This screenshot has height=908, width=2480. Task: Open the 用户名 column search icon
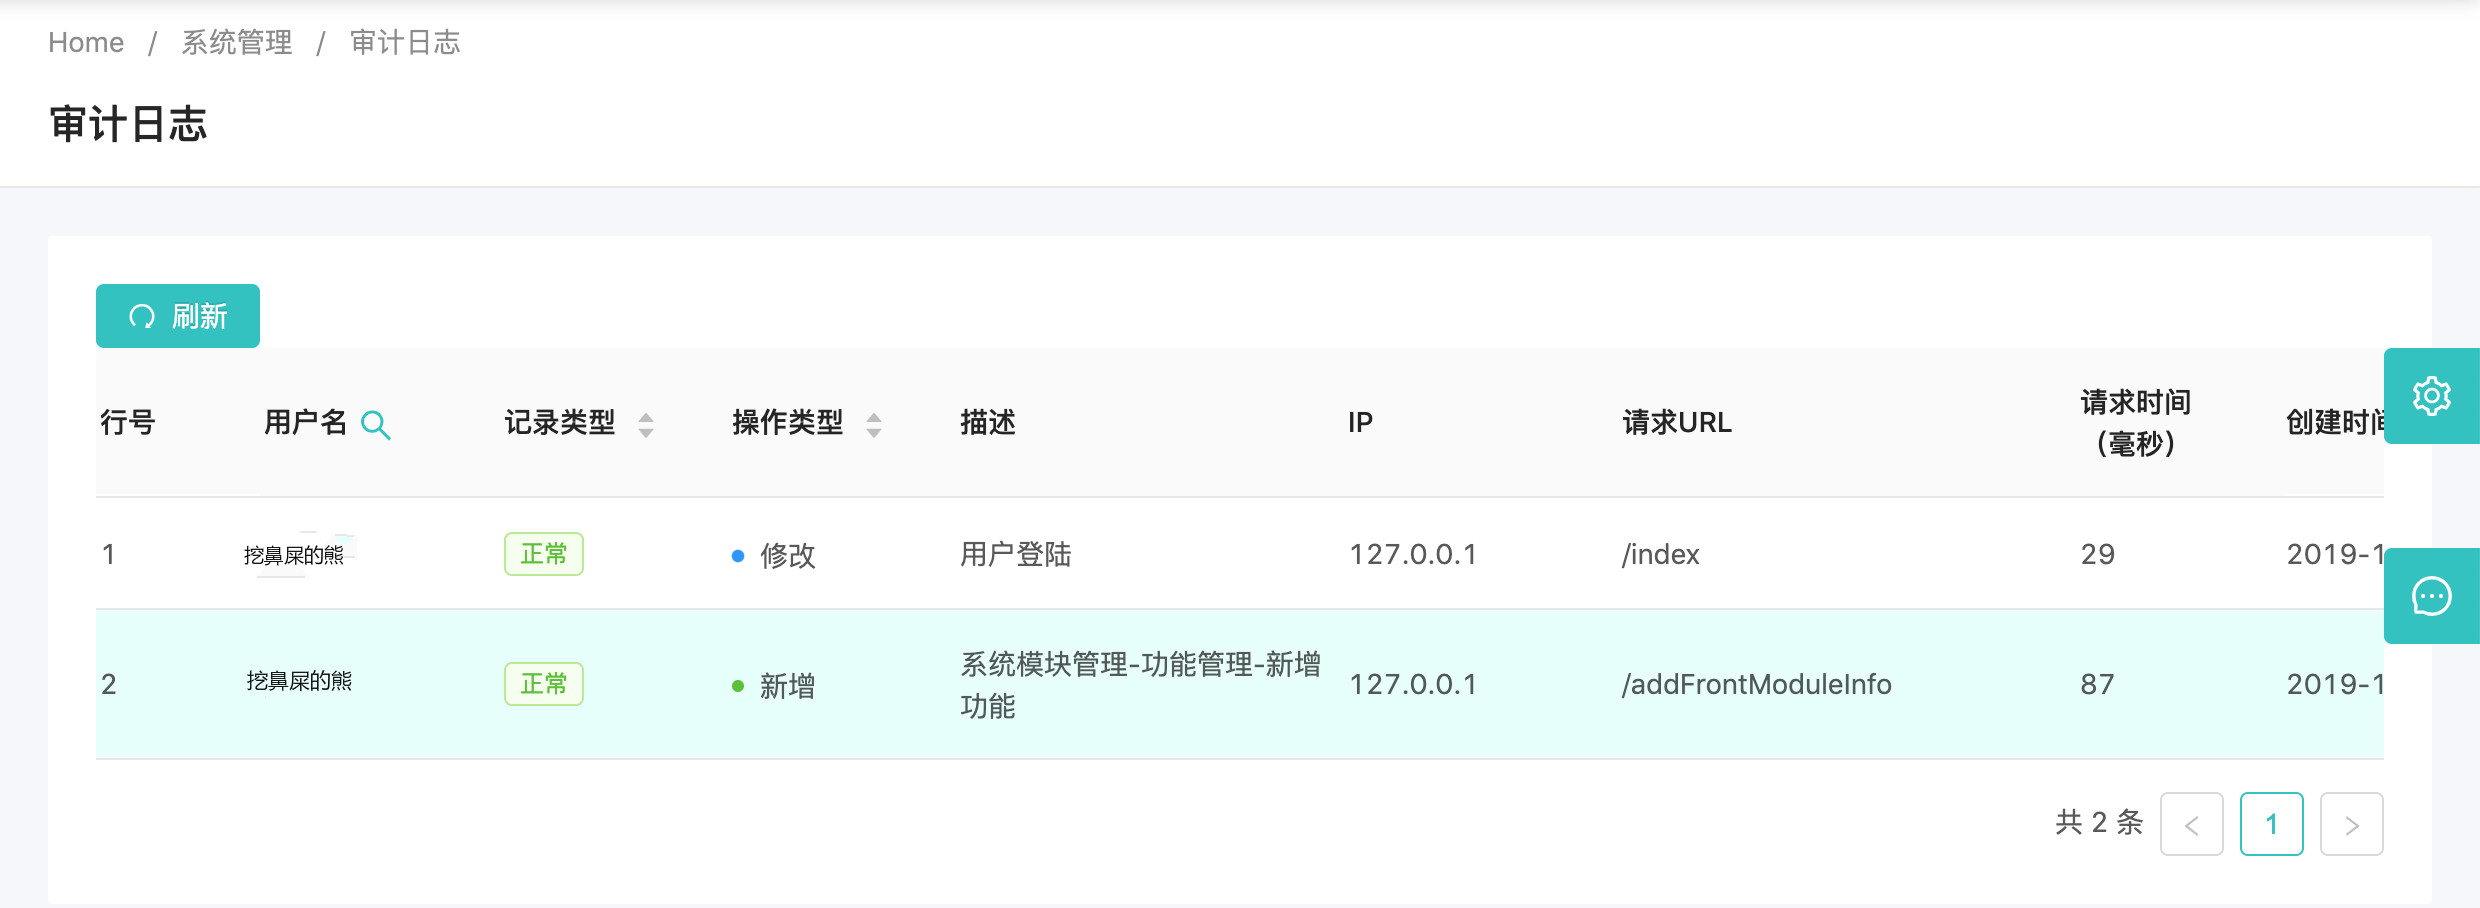375,425
